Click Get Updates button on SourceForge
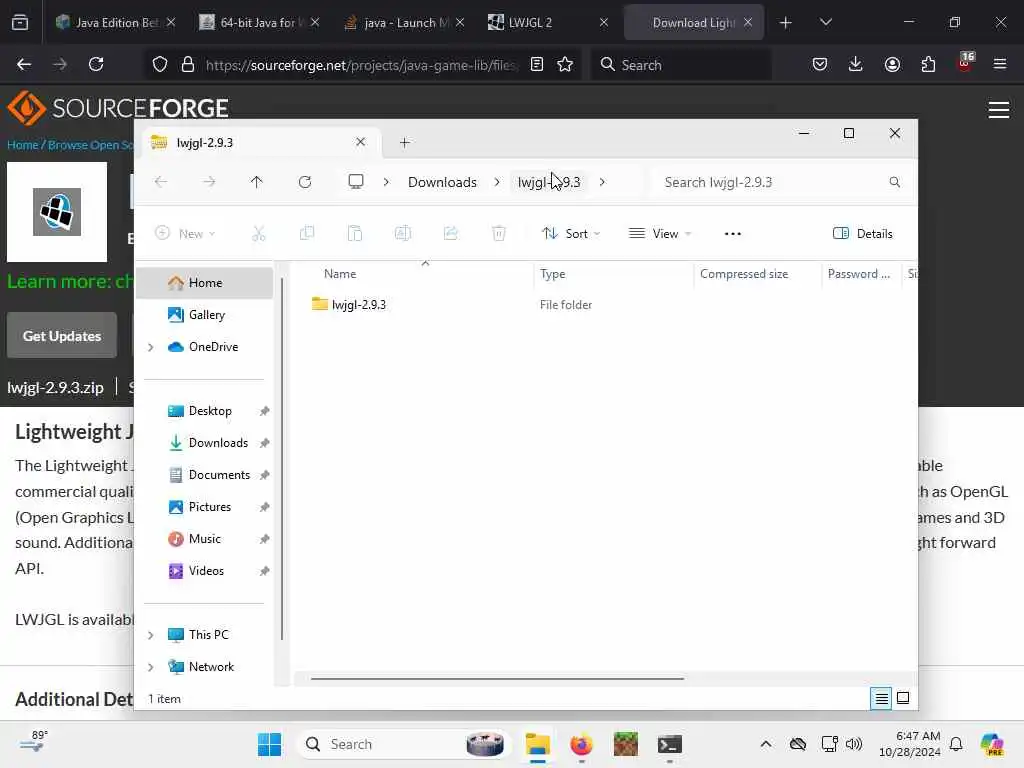Image resolution: width=1024 pixels, height=768 pixels. (x=62, y=336)
